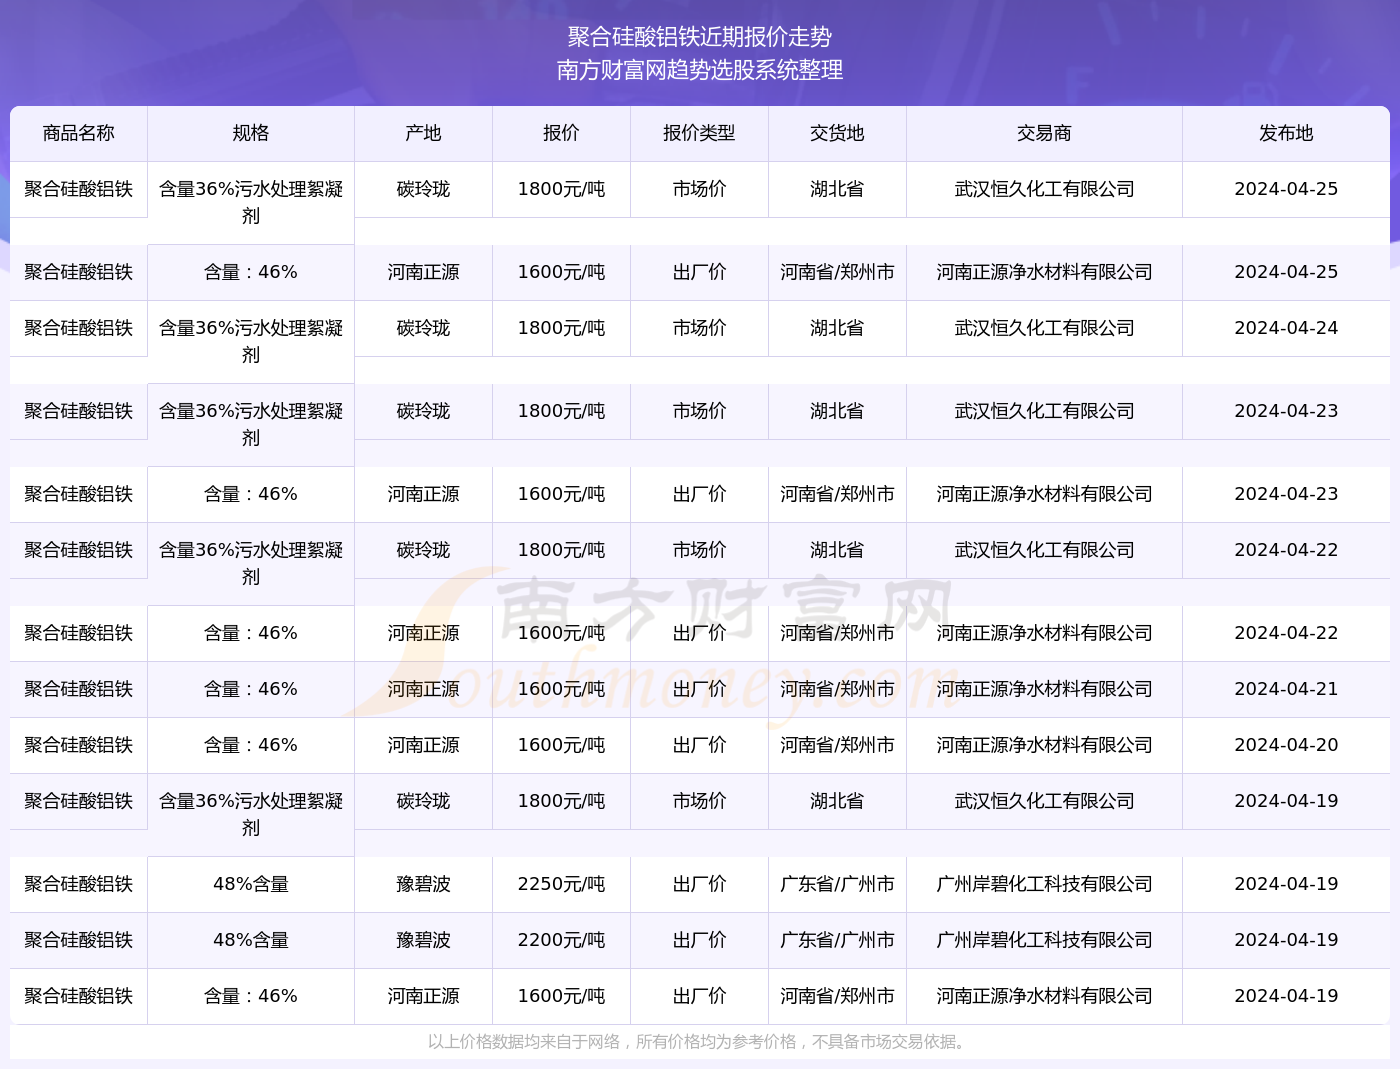This screenshot has width=1400, height=1069.
Task: Click 聚合硅酸铝铁 in the 2024-04-21 row
Action: tap(79, 689)
